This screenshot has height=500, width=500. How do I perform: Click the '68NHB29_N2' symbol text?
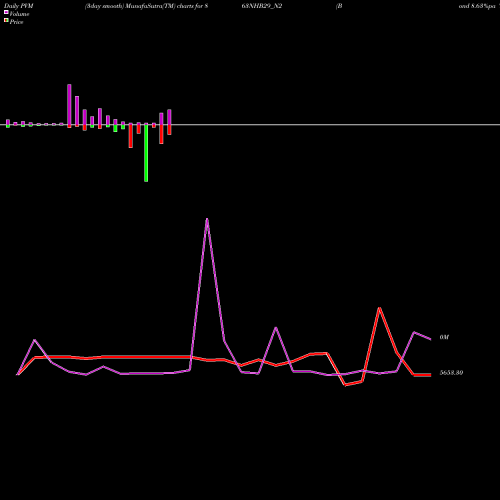262,6
